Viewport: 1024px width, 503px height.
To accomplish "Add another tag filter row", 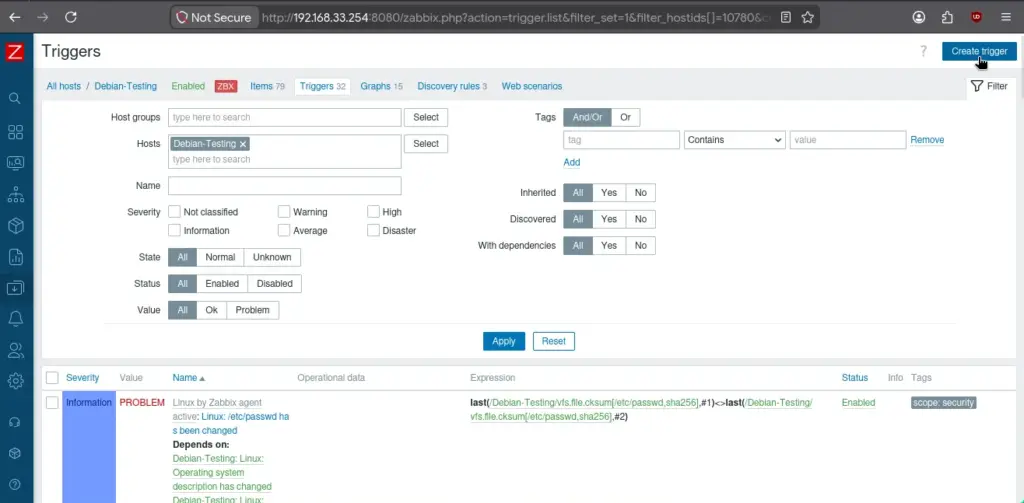I will [x=571, y=162].
